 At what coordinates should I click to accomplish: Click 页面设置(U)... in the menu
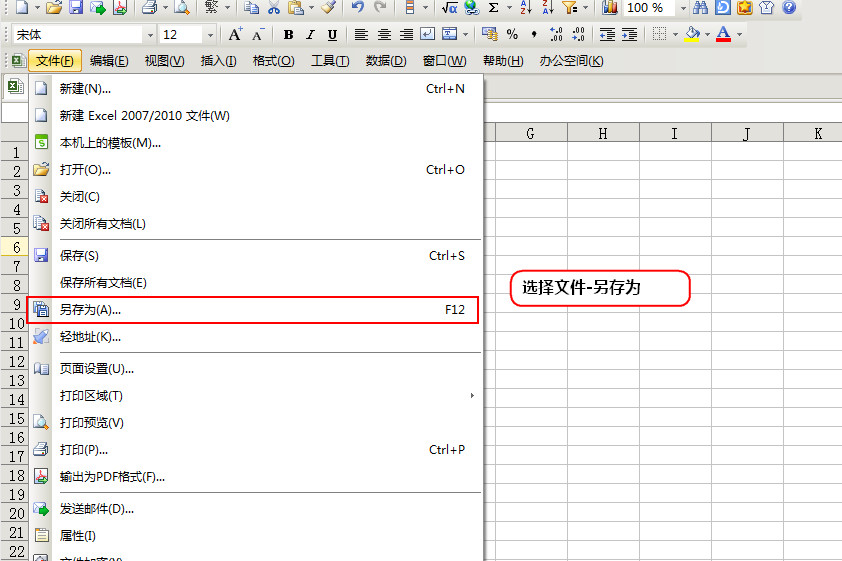click(x=96, y=369)
